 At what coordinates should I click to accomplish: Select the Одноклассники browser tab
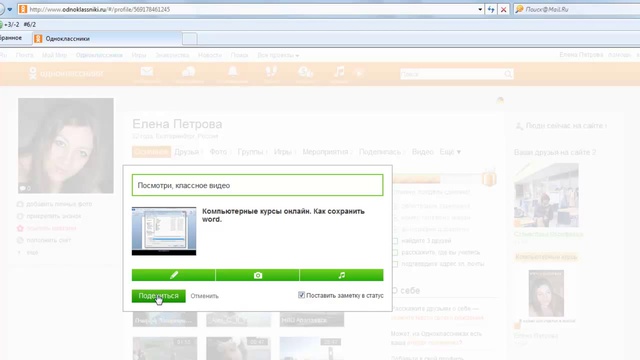pyautogui.click(x=107, y=39)
